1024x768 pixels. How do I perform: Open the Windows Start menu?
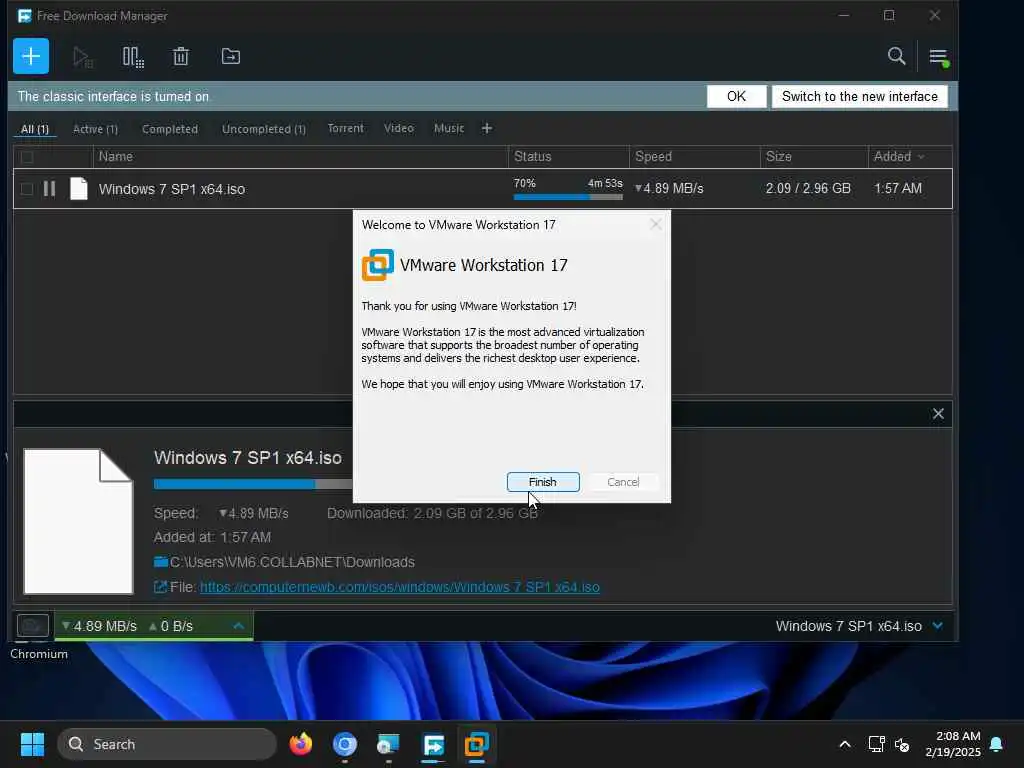point(32,744)
